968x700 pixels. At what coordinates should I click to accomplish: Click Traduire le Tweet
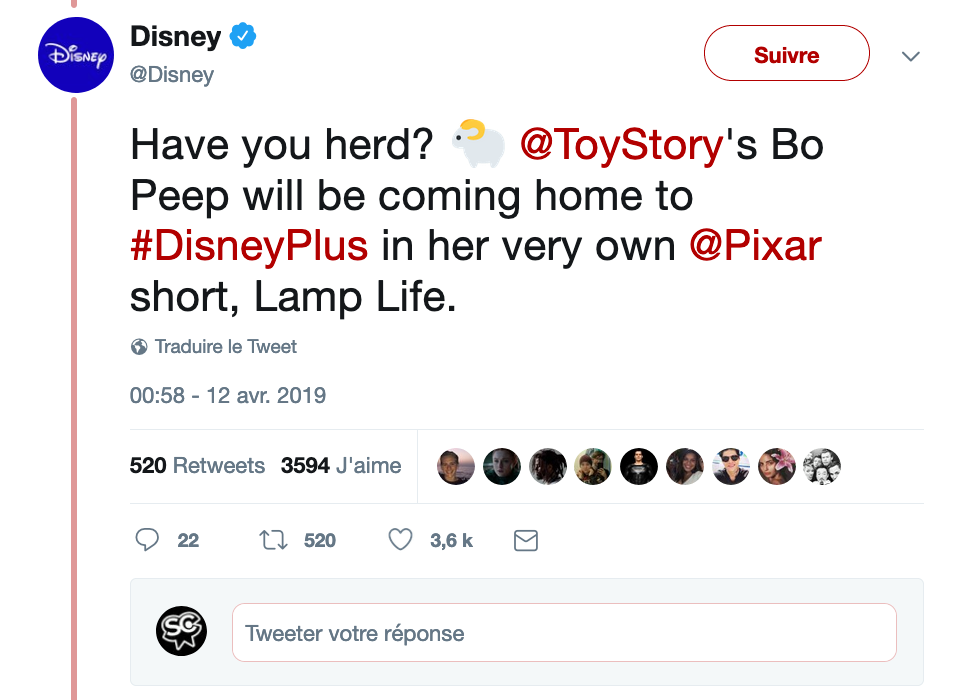pos(225,347)
